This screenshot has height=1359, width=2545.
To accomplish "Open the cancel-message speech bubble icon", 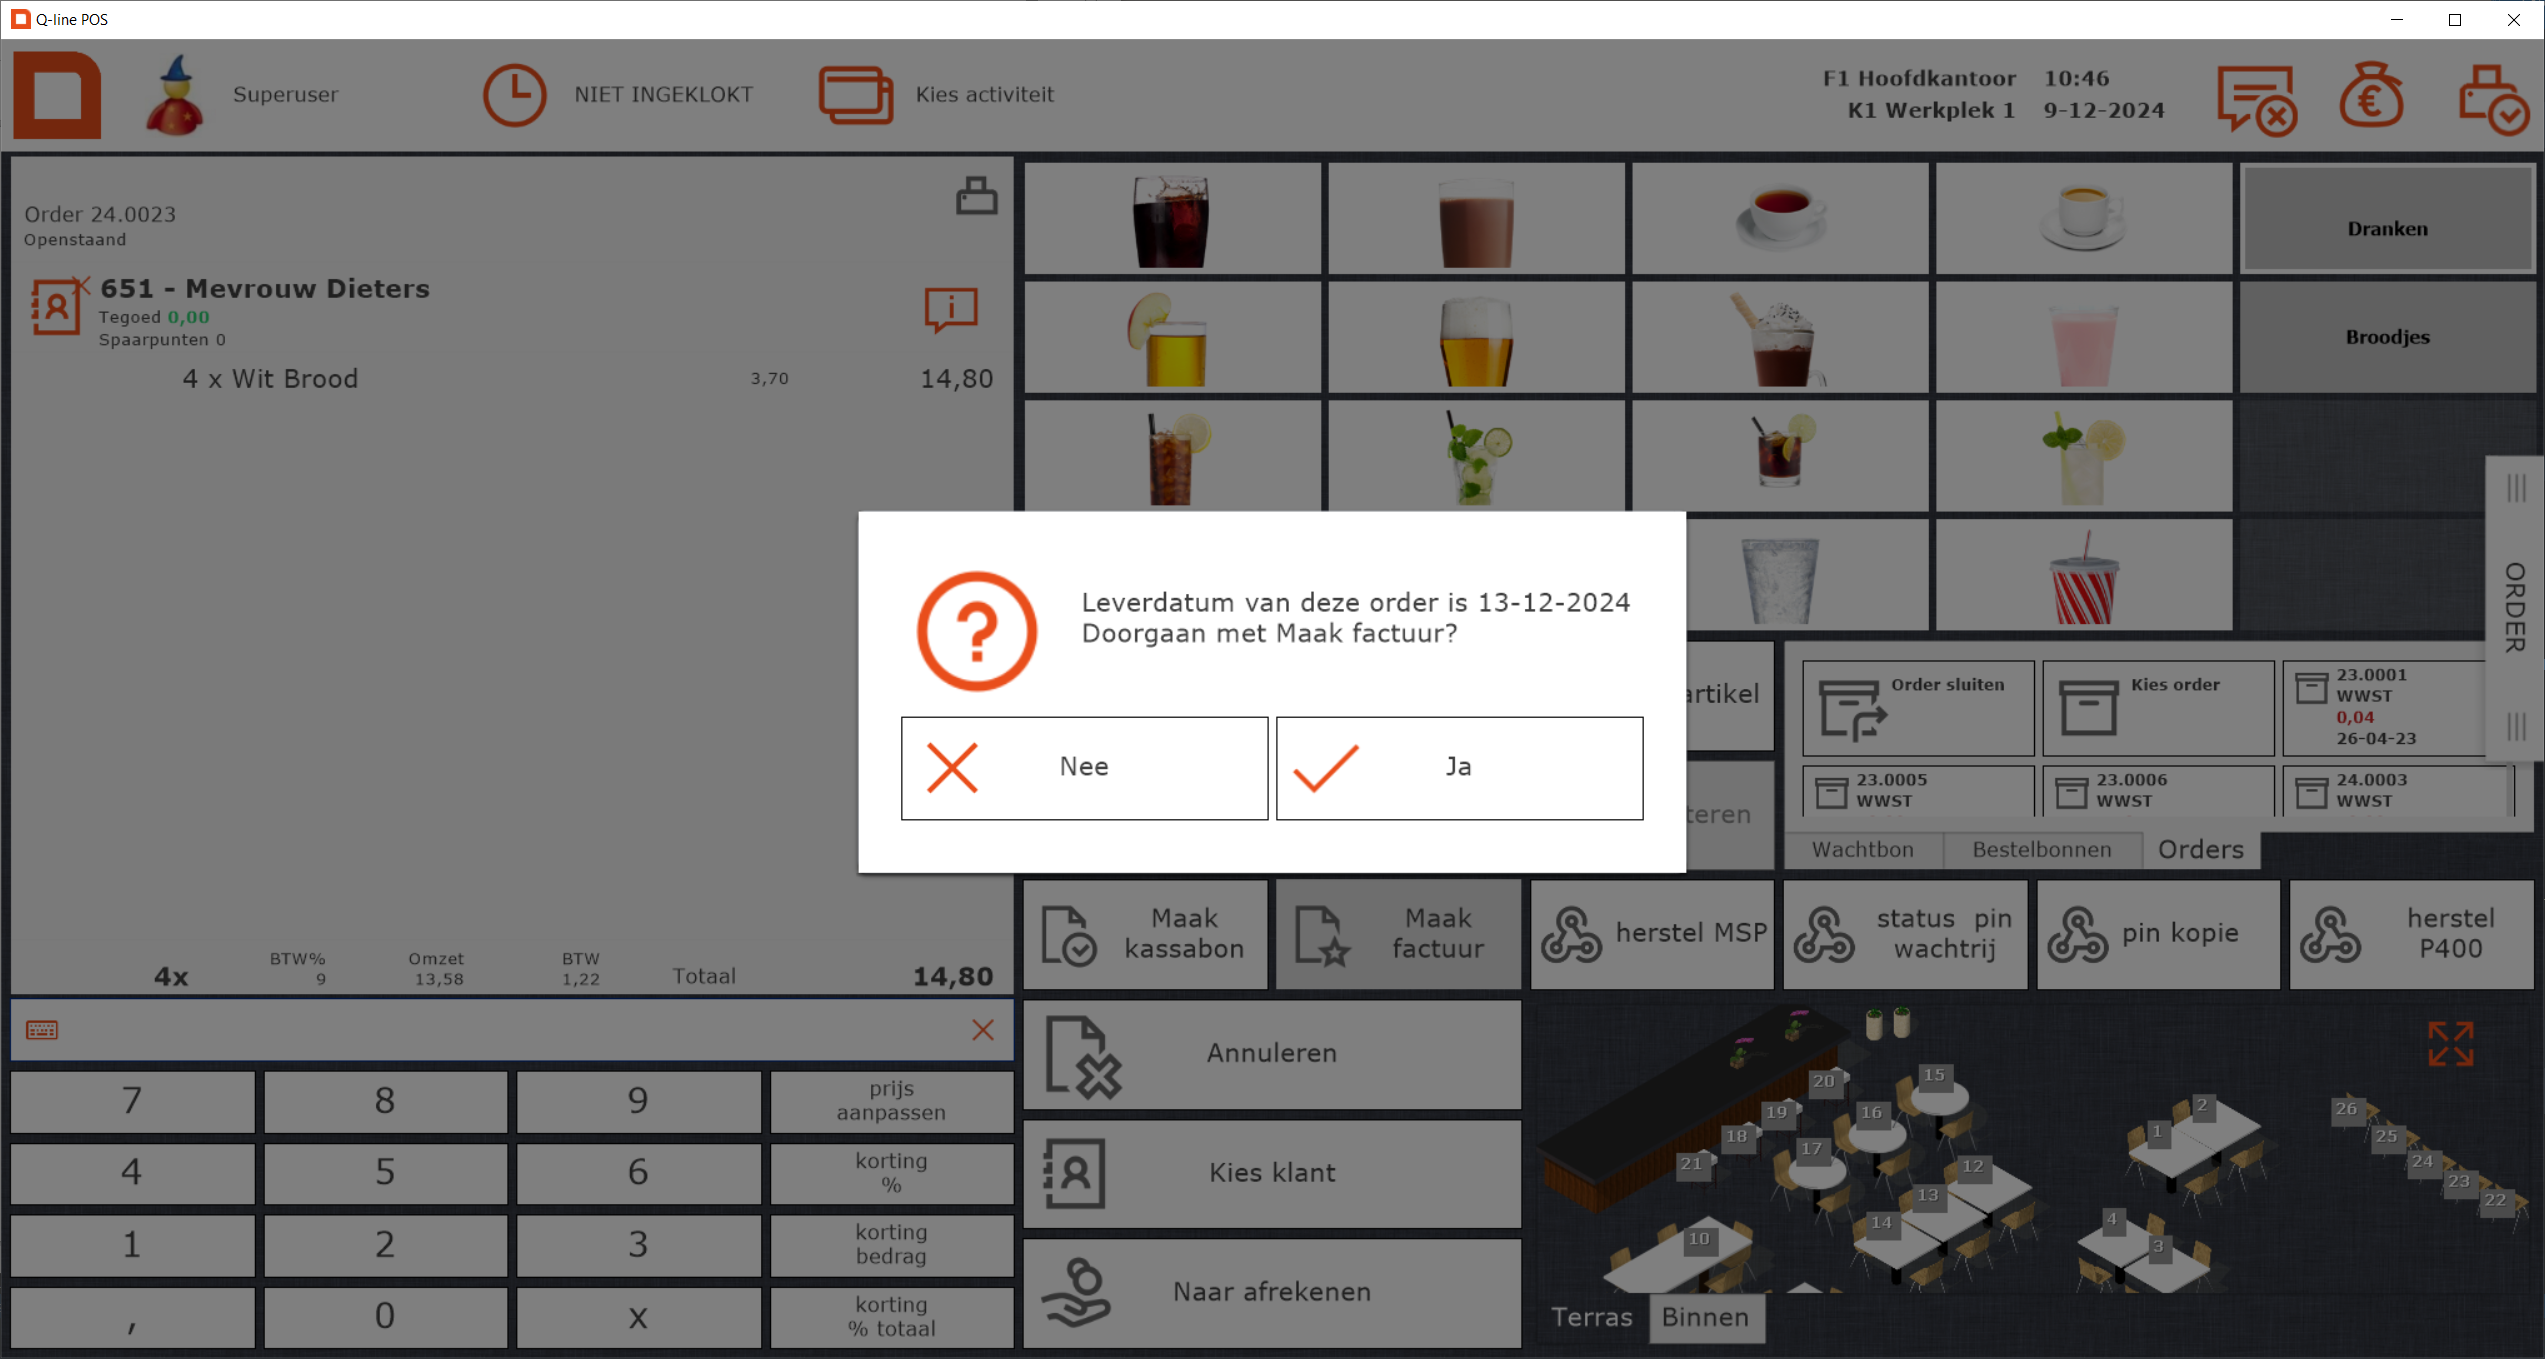I will click(x=2257, y=99).
